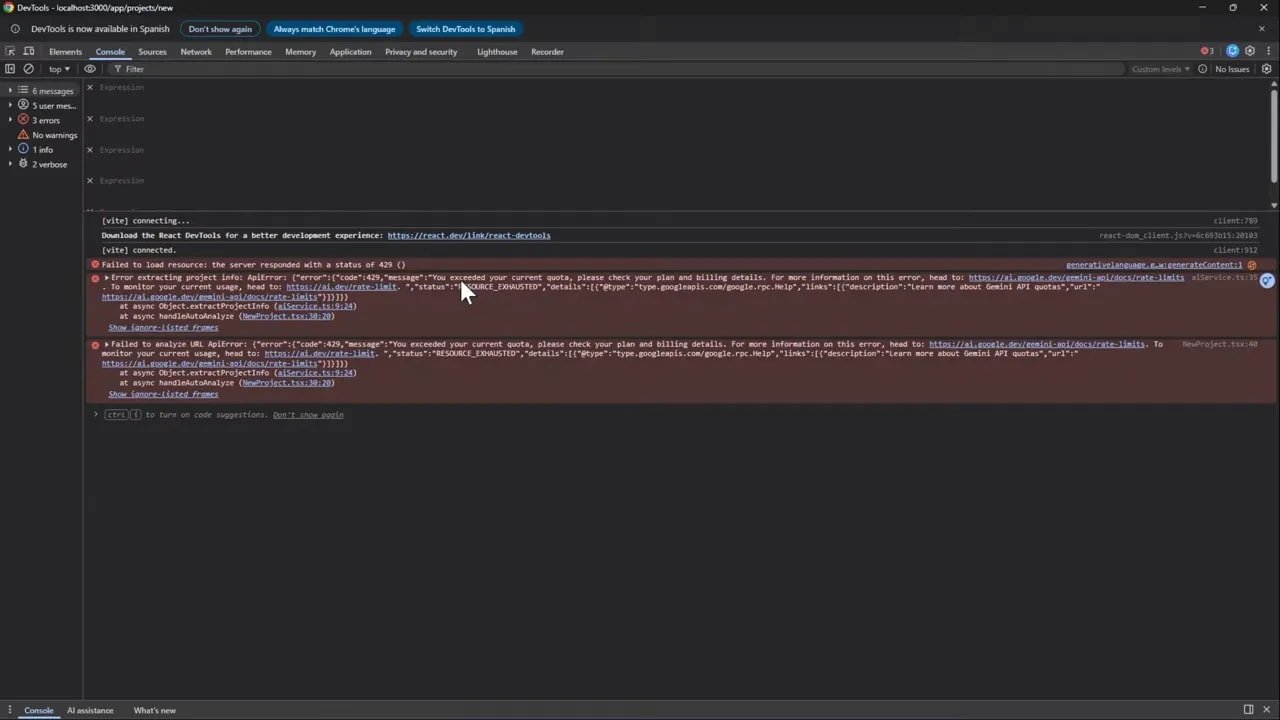The image size is (1280, 720).
Task: Open the top frame context dropdown
Action: pos(57,68)
